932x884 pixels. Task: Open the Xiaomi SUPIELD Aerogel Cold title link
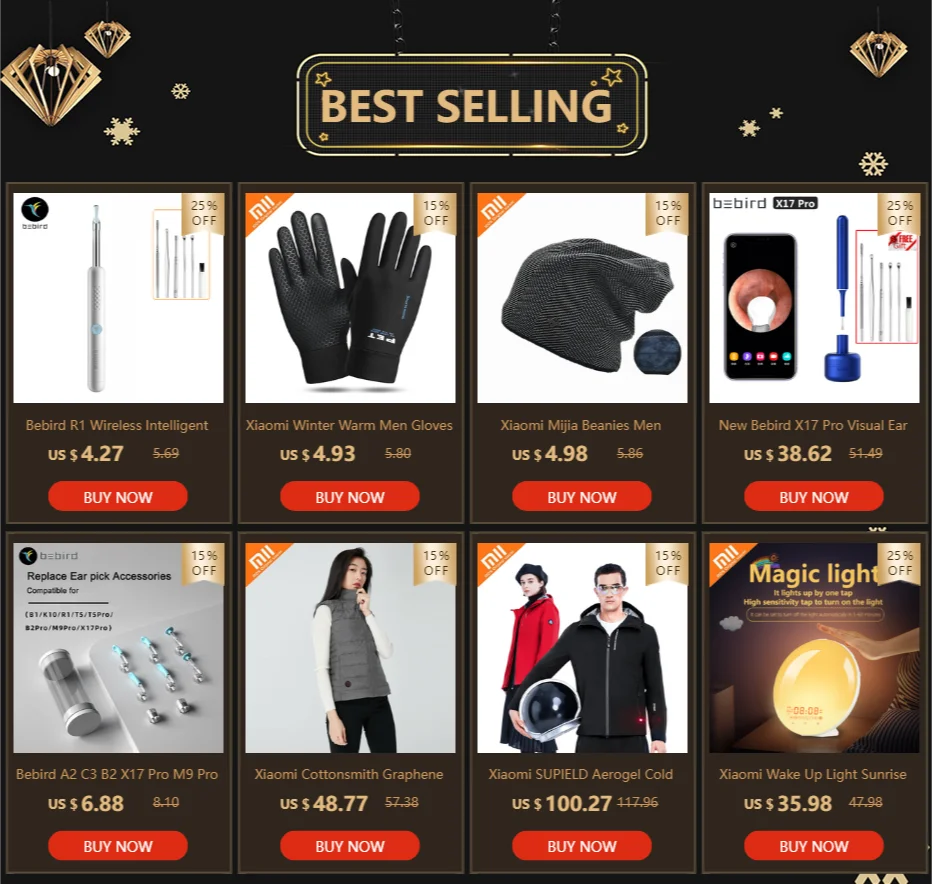581,774
